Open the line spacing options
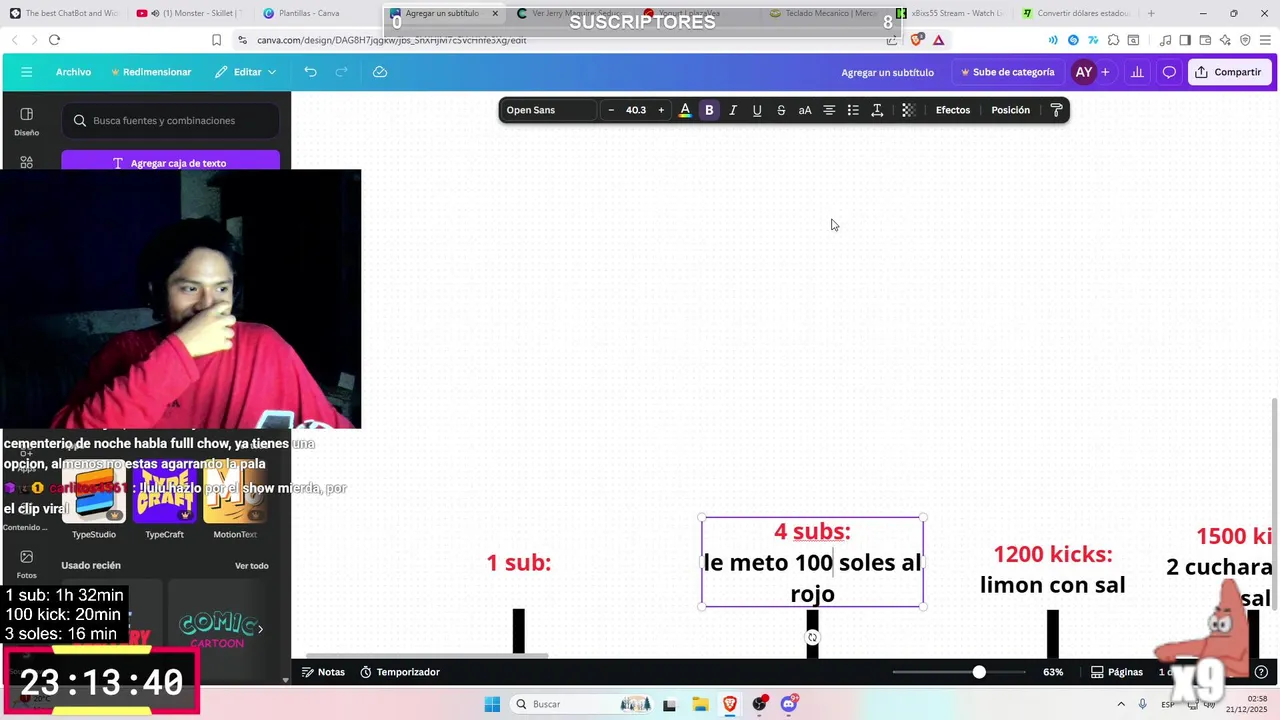Viewport: 1280px width, 720px height. pyautogui.click(x=877, y=110)
